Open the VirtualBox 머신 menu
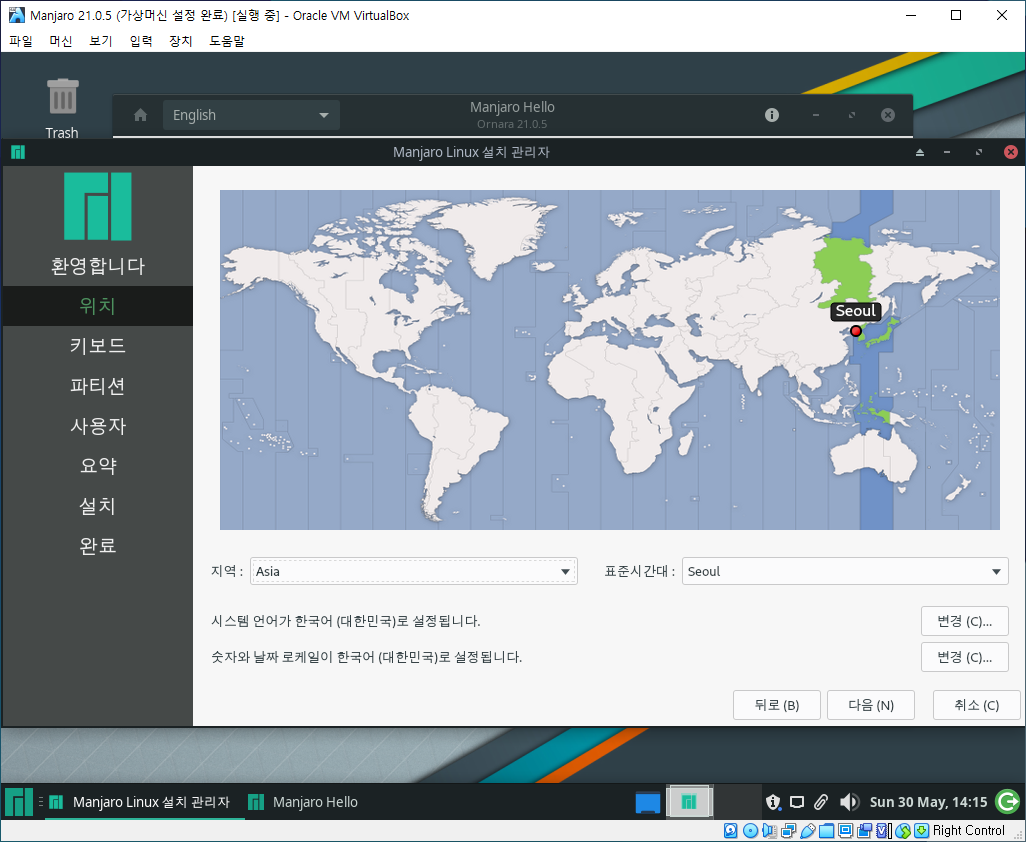 61,41
